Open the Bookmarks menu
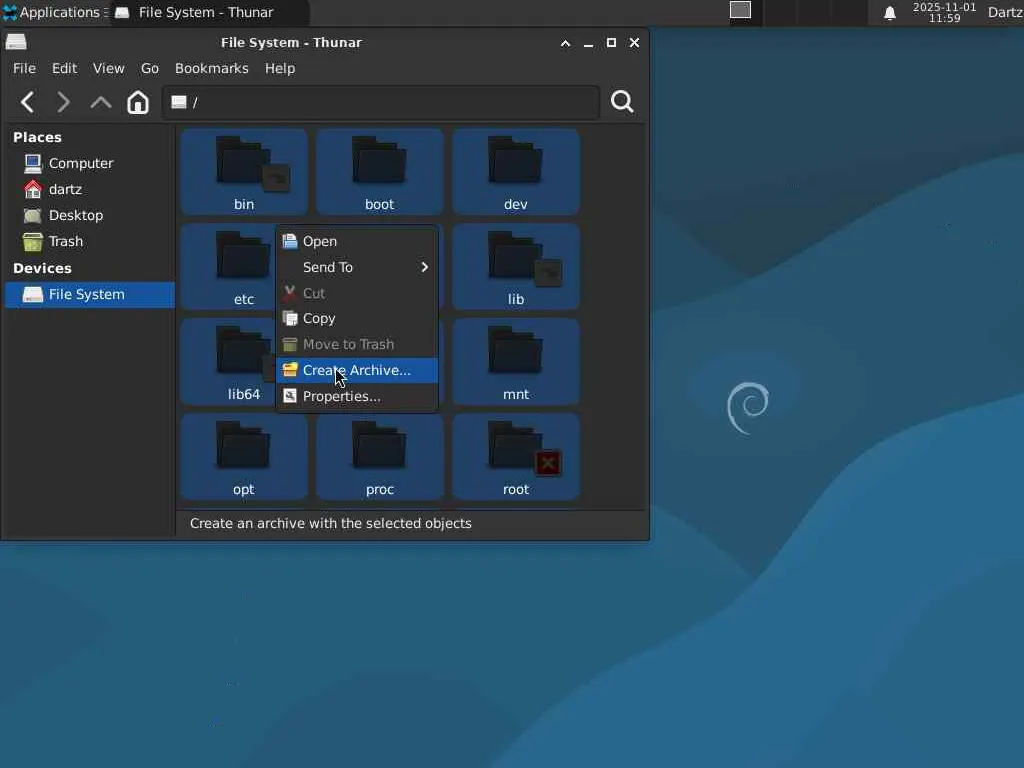 211,68
